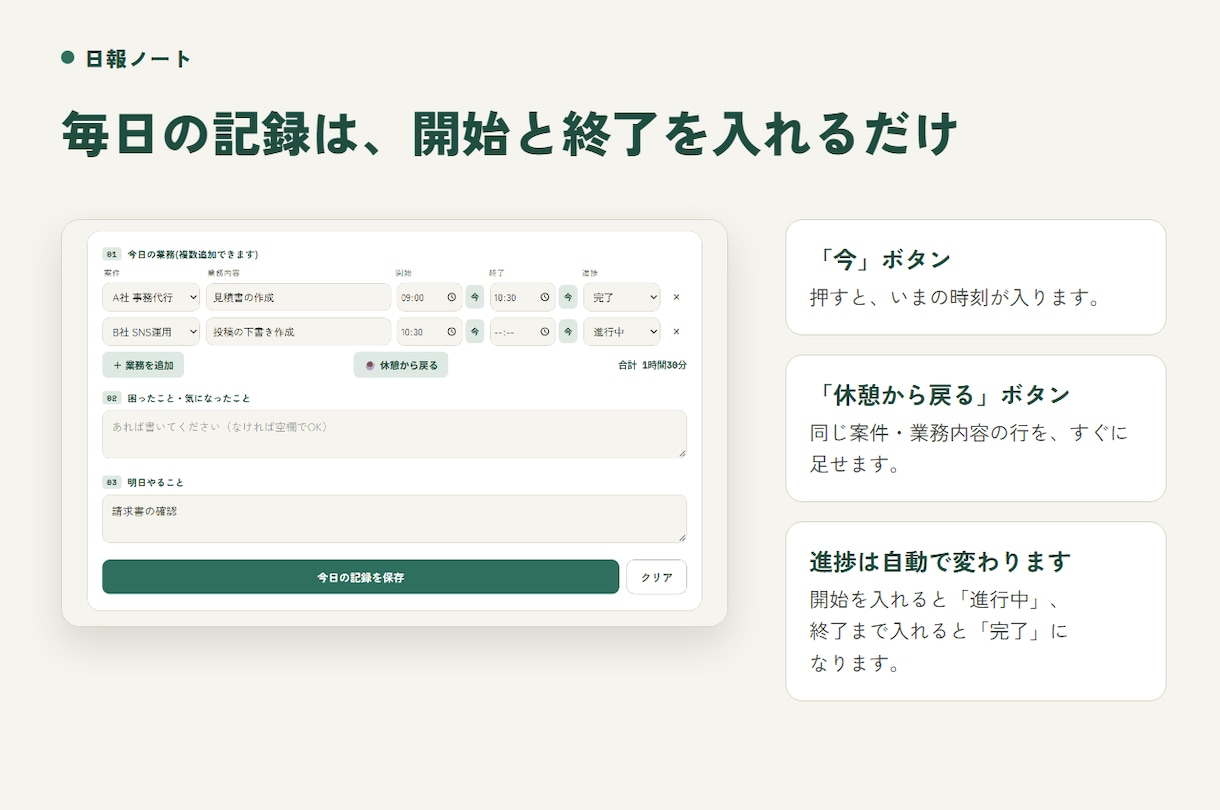Click the 投稿の下書き作成 task content field
The height and width of the screenshot is (810, 1220).
point(298,332)
